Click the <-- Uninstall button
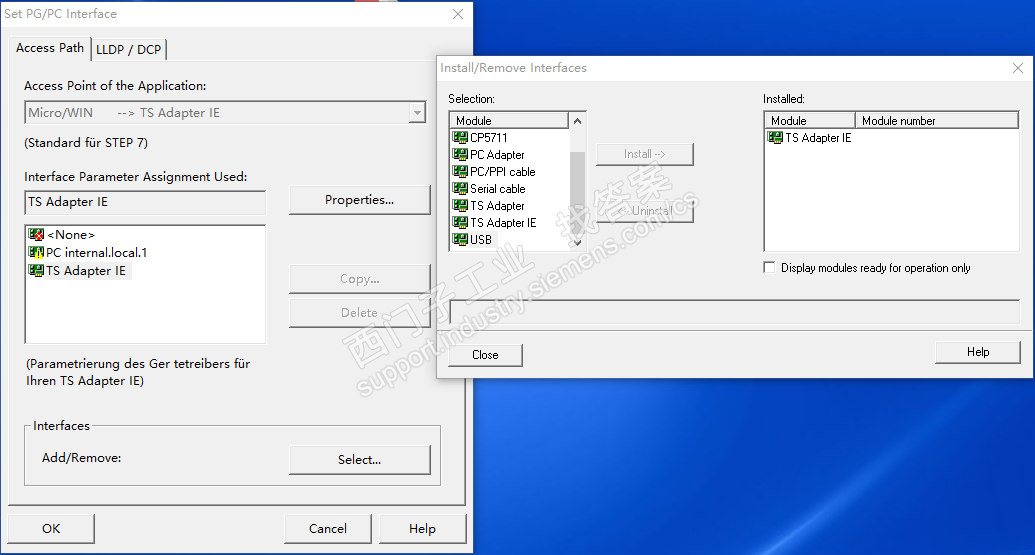1035x555 pixels. click(x=645, y=211)
